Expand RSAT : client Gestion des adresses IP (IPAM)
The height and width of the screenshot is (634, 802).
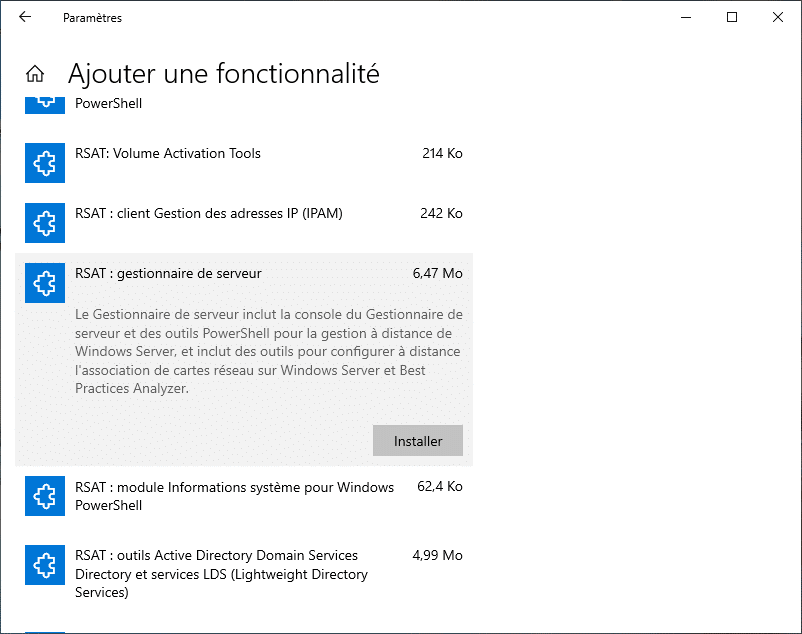coord(244,223)
